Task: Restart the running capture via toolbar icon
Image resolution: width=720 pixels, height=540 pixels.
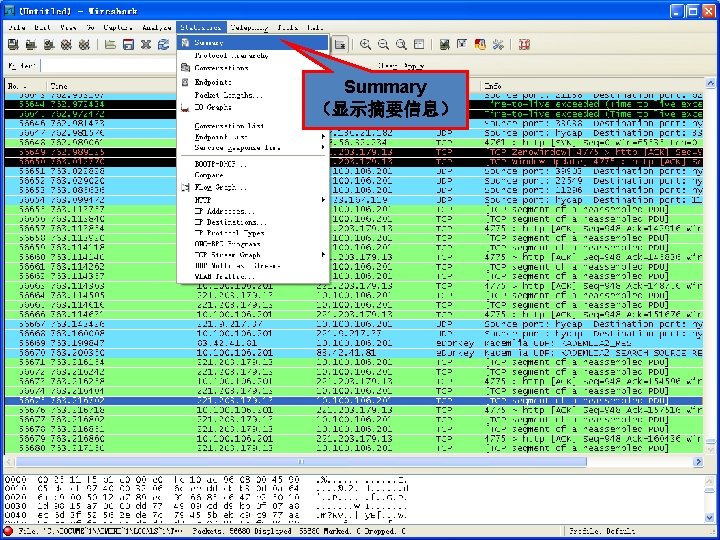Action: click(x=84, y=45)
